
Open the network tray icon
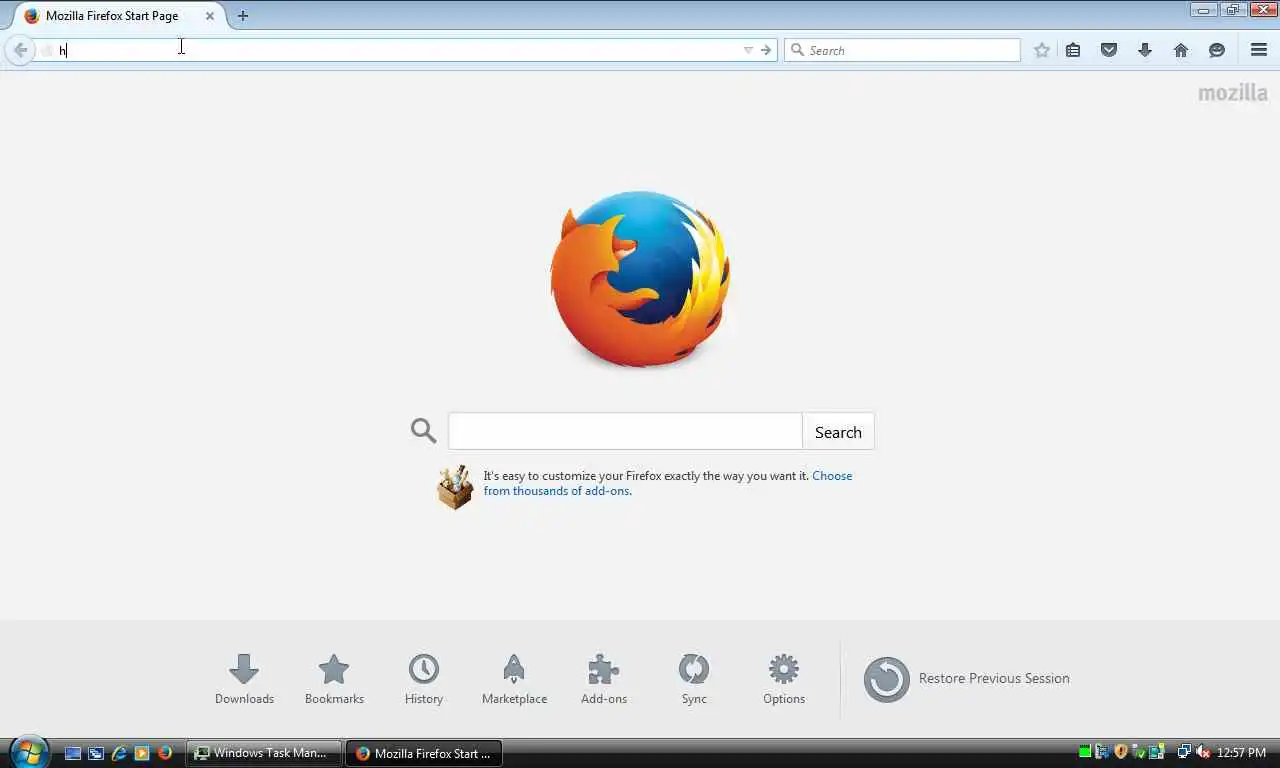pyautogui.click(x=1184, y=752)
